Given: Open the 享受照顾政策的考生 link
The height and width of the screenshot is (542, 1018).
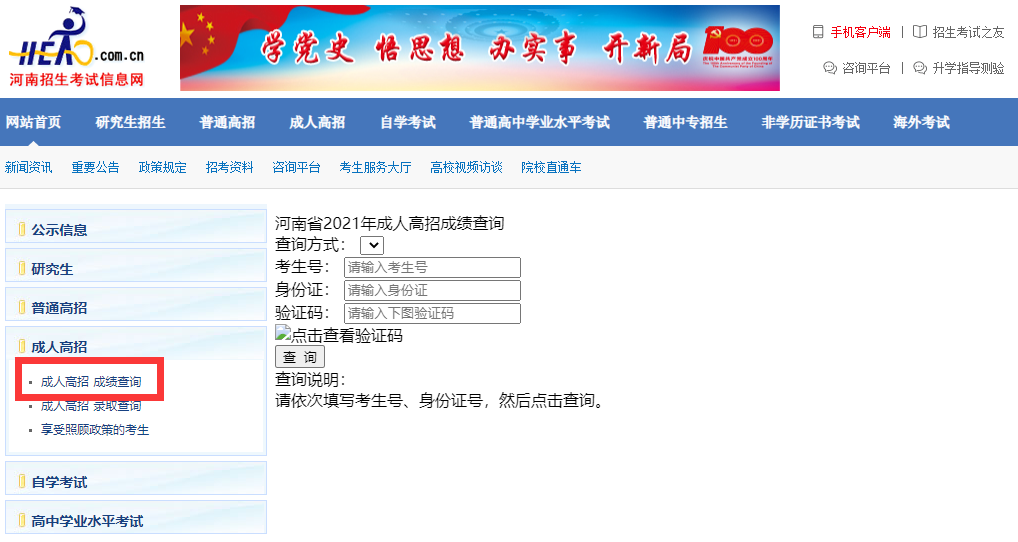Looking at the screenshot, I should tap(95, 430).
